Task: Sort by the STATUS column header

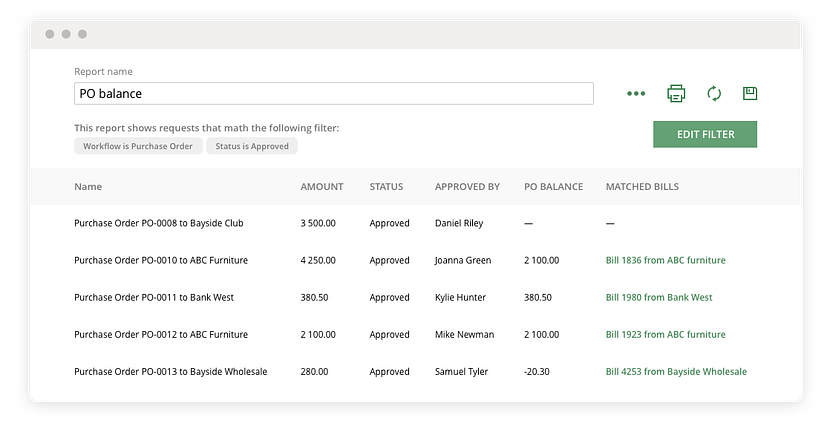Action: [x=386, y=186]
